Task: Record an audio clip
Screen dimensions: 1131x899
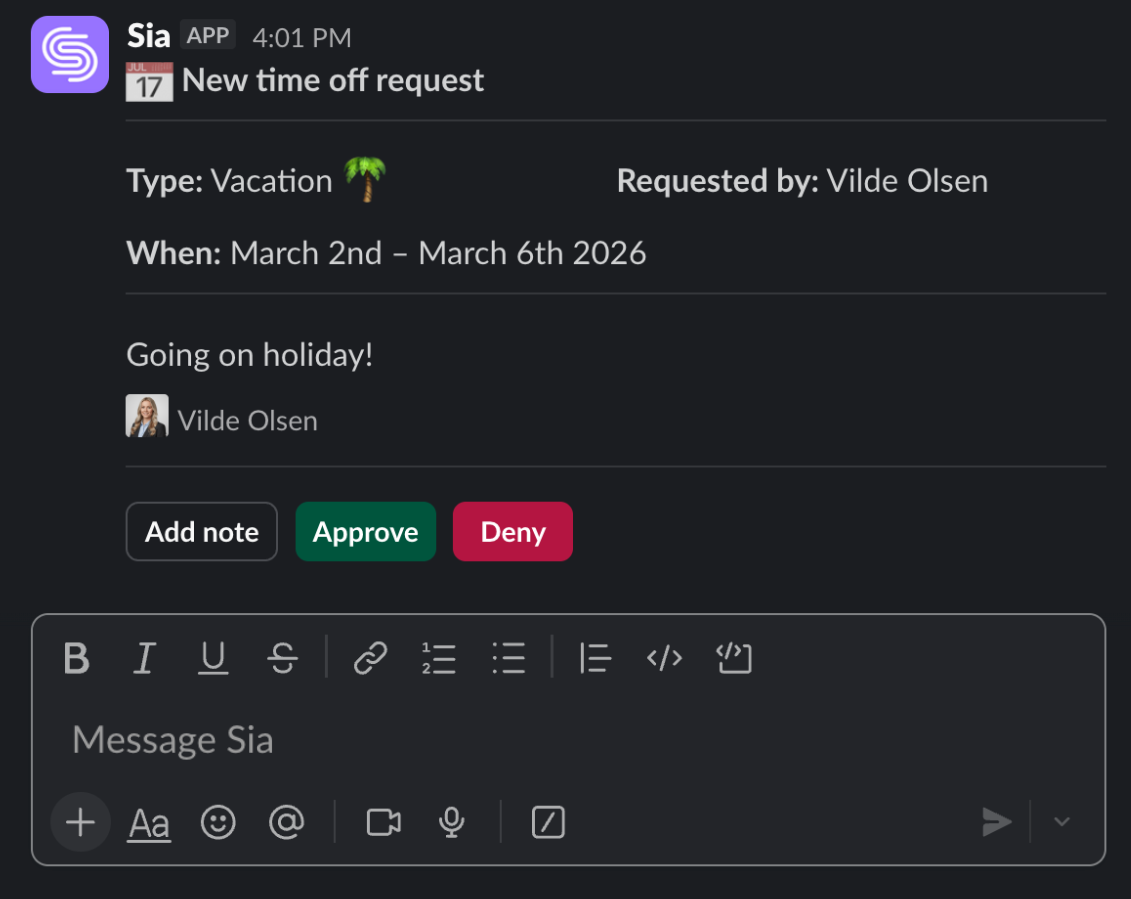Action: pyautogui.click(x=452, y=822)
